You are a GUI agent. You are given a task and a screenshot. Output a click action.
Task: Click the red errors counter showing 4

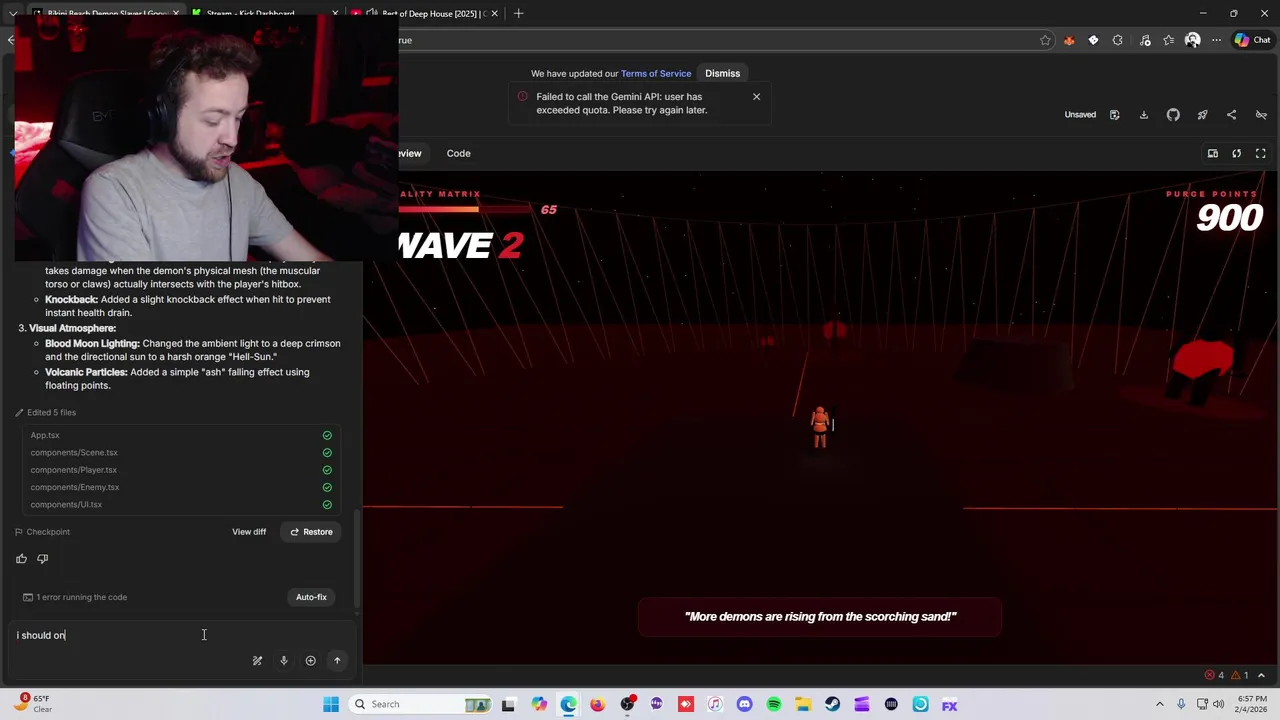pos(1214,675)
